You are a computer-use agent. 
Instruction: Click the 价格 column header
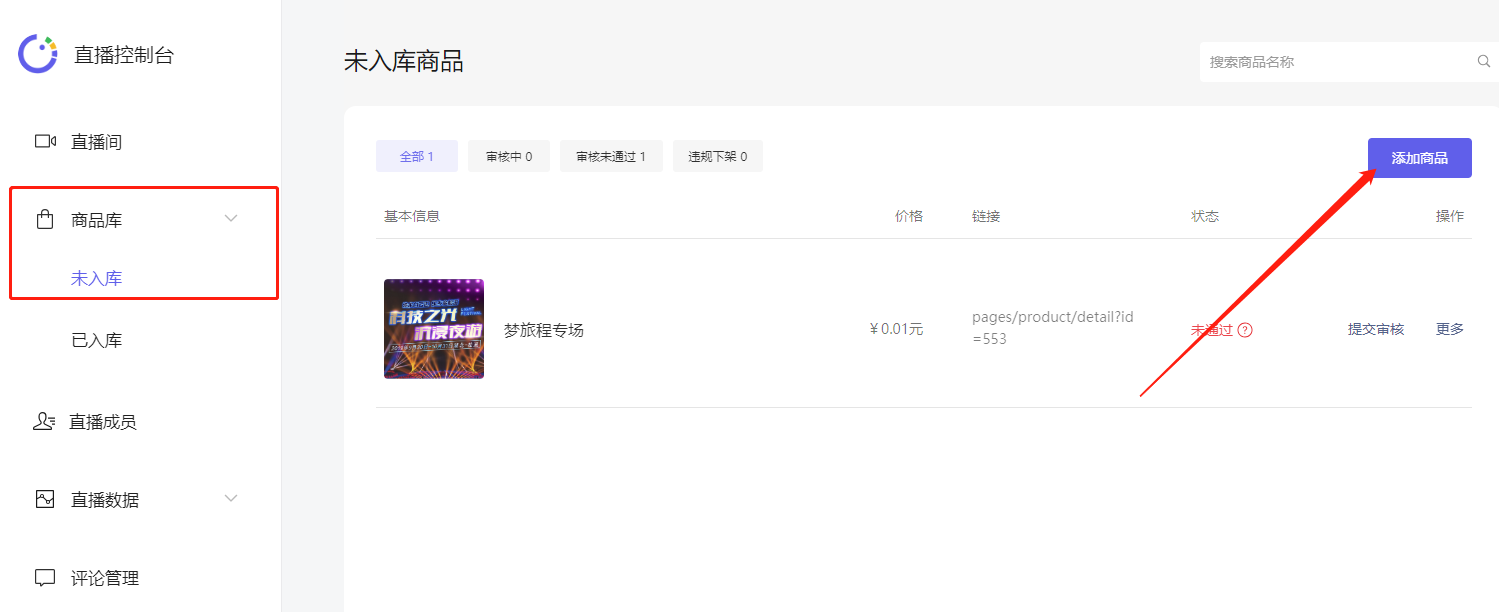click(909, 216)
